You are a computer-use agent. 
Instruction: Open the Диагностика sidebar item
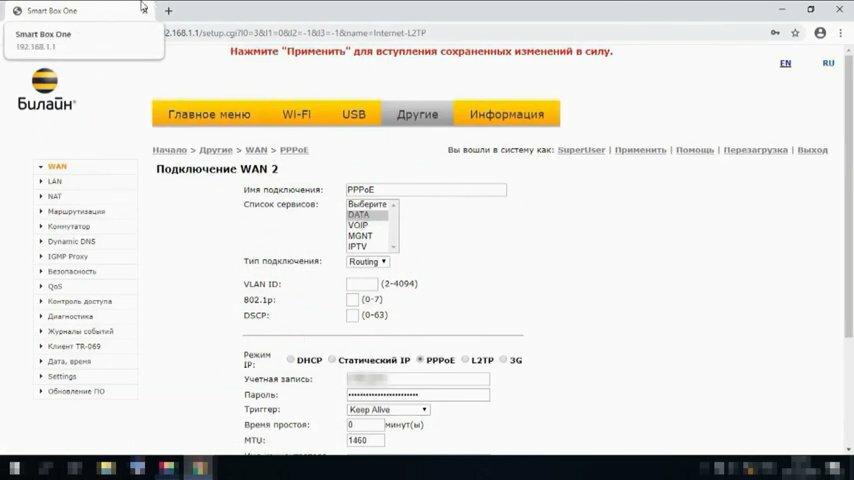click(x=70, y=317)
